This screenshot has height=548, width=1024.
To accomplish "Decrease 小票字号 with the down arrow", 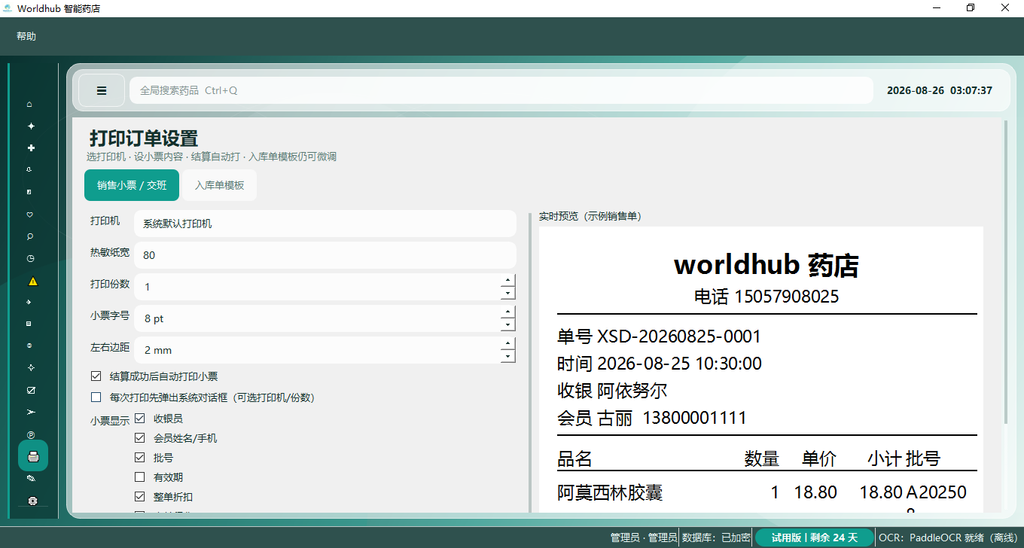I will (x=507, y=325).
